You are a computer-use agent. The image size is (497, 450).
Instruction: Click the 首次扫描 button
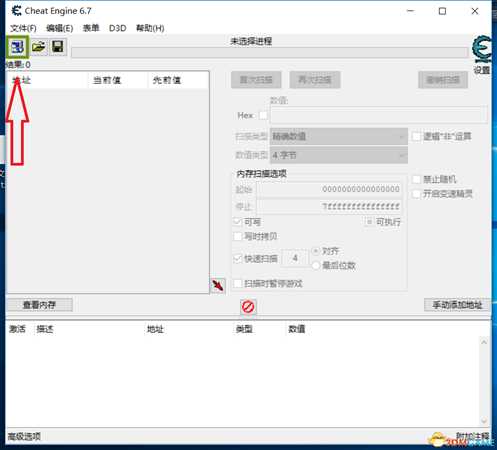tap(256, 80)
